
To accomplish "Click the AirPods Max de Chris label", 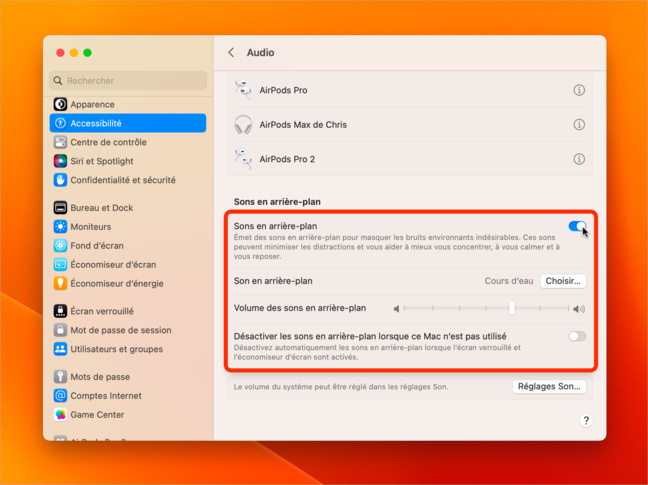I will pos(303,125).
